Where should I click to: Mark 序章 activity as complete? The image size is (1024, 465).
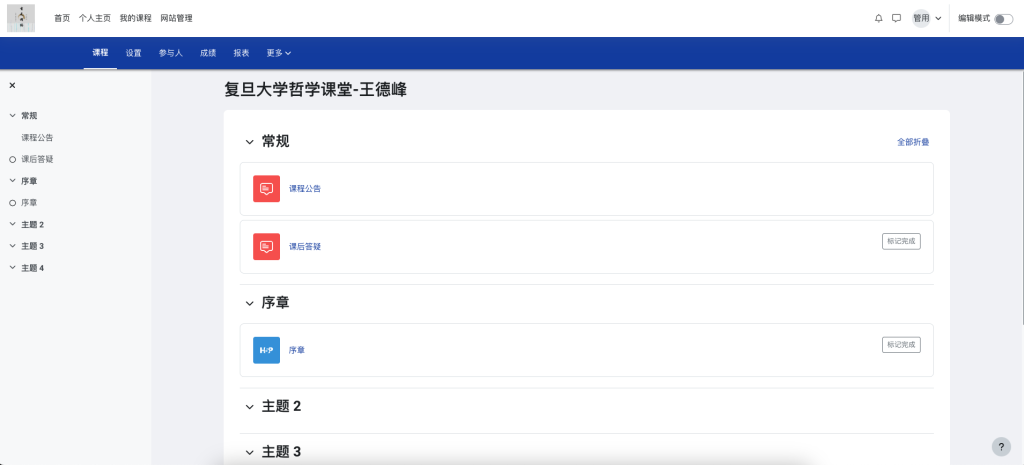(901, 345)
